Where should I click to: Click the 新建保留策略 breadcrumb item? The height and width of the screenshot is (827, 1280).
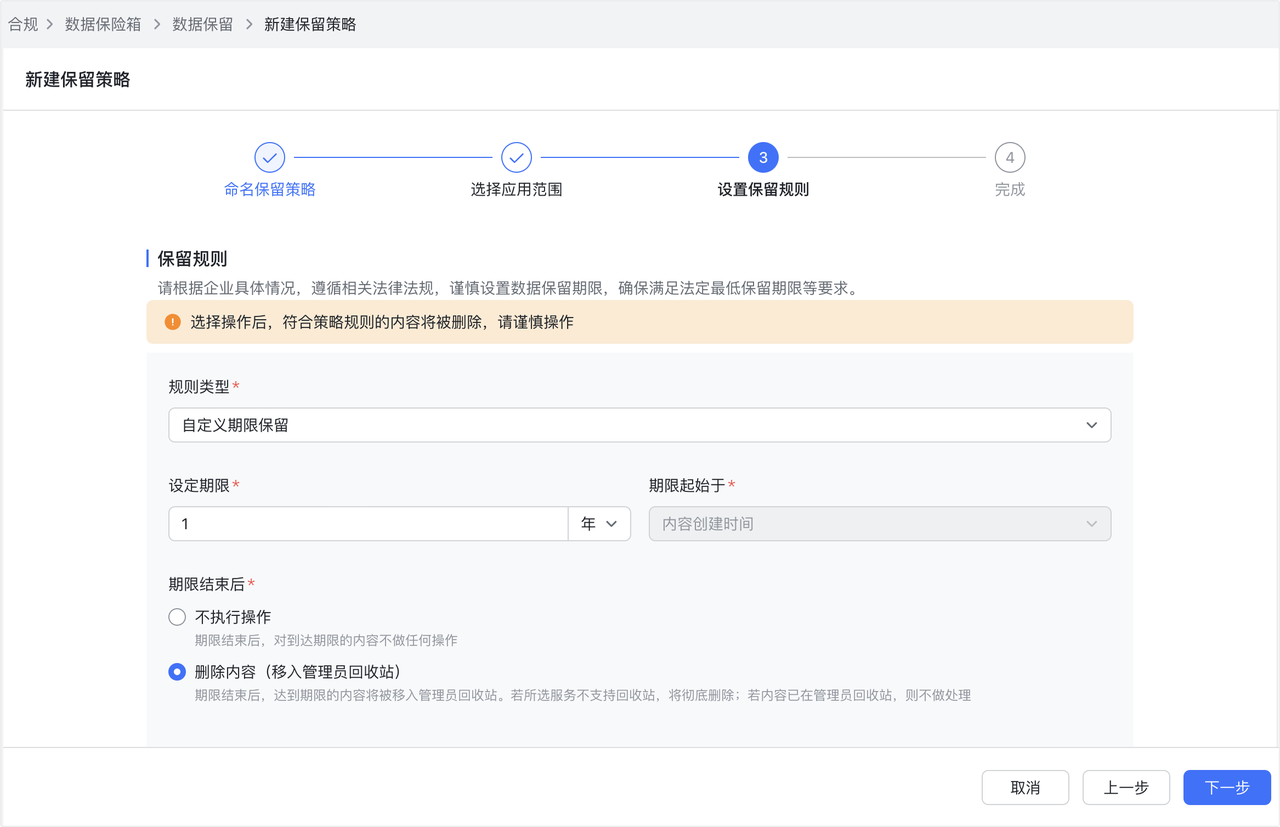(310, 24)
